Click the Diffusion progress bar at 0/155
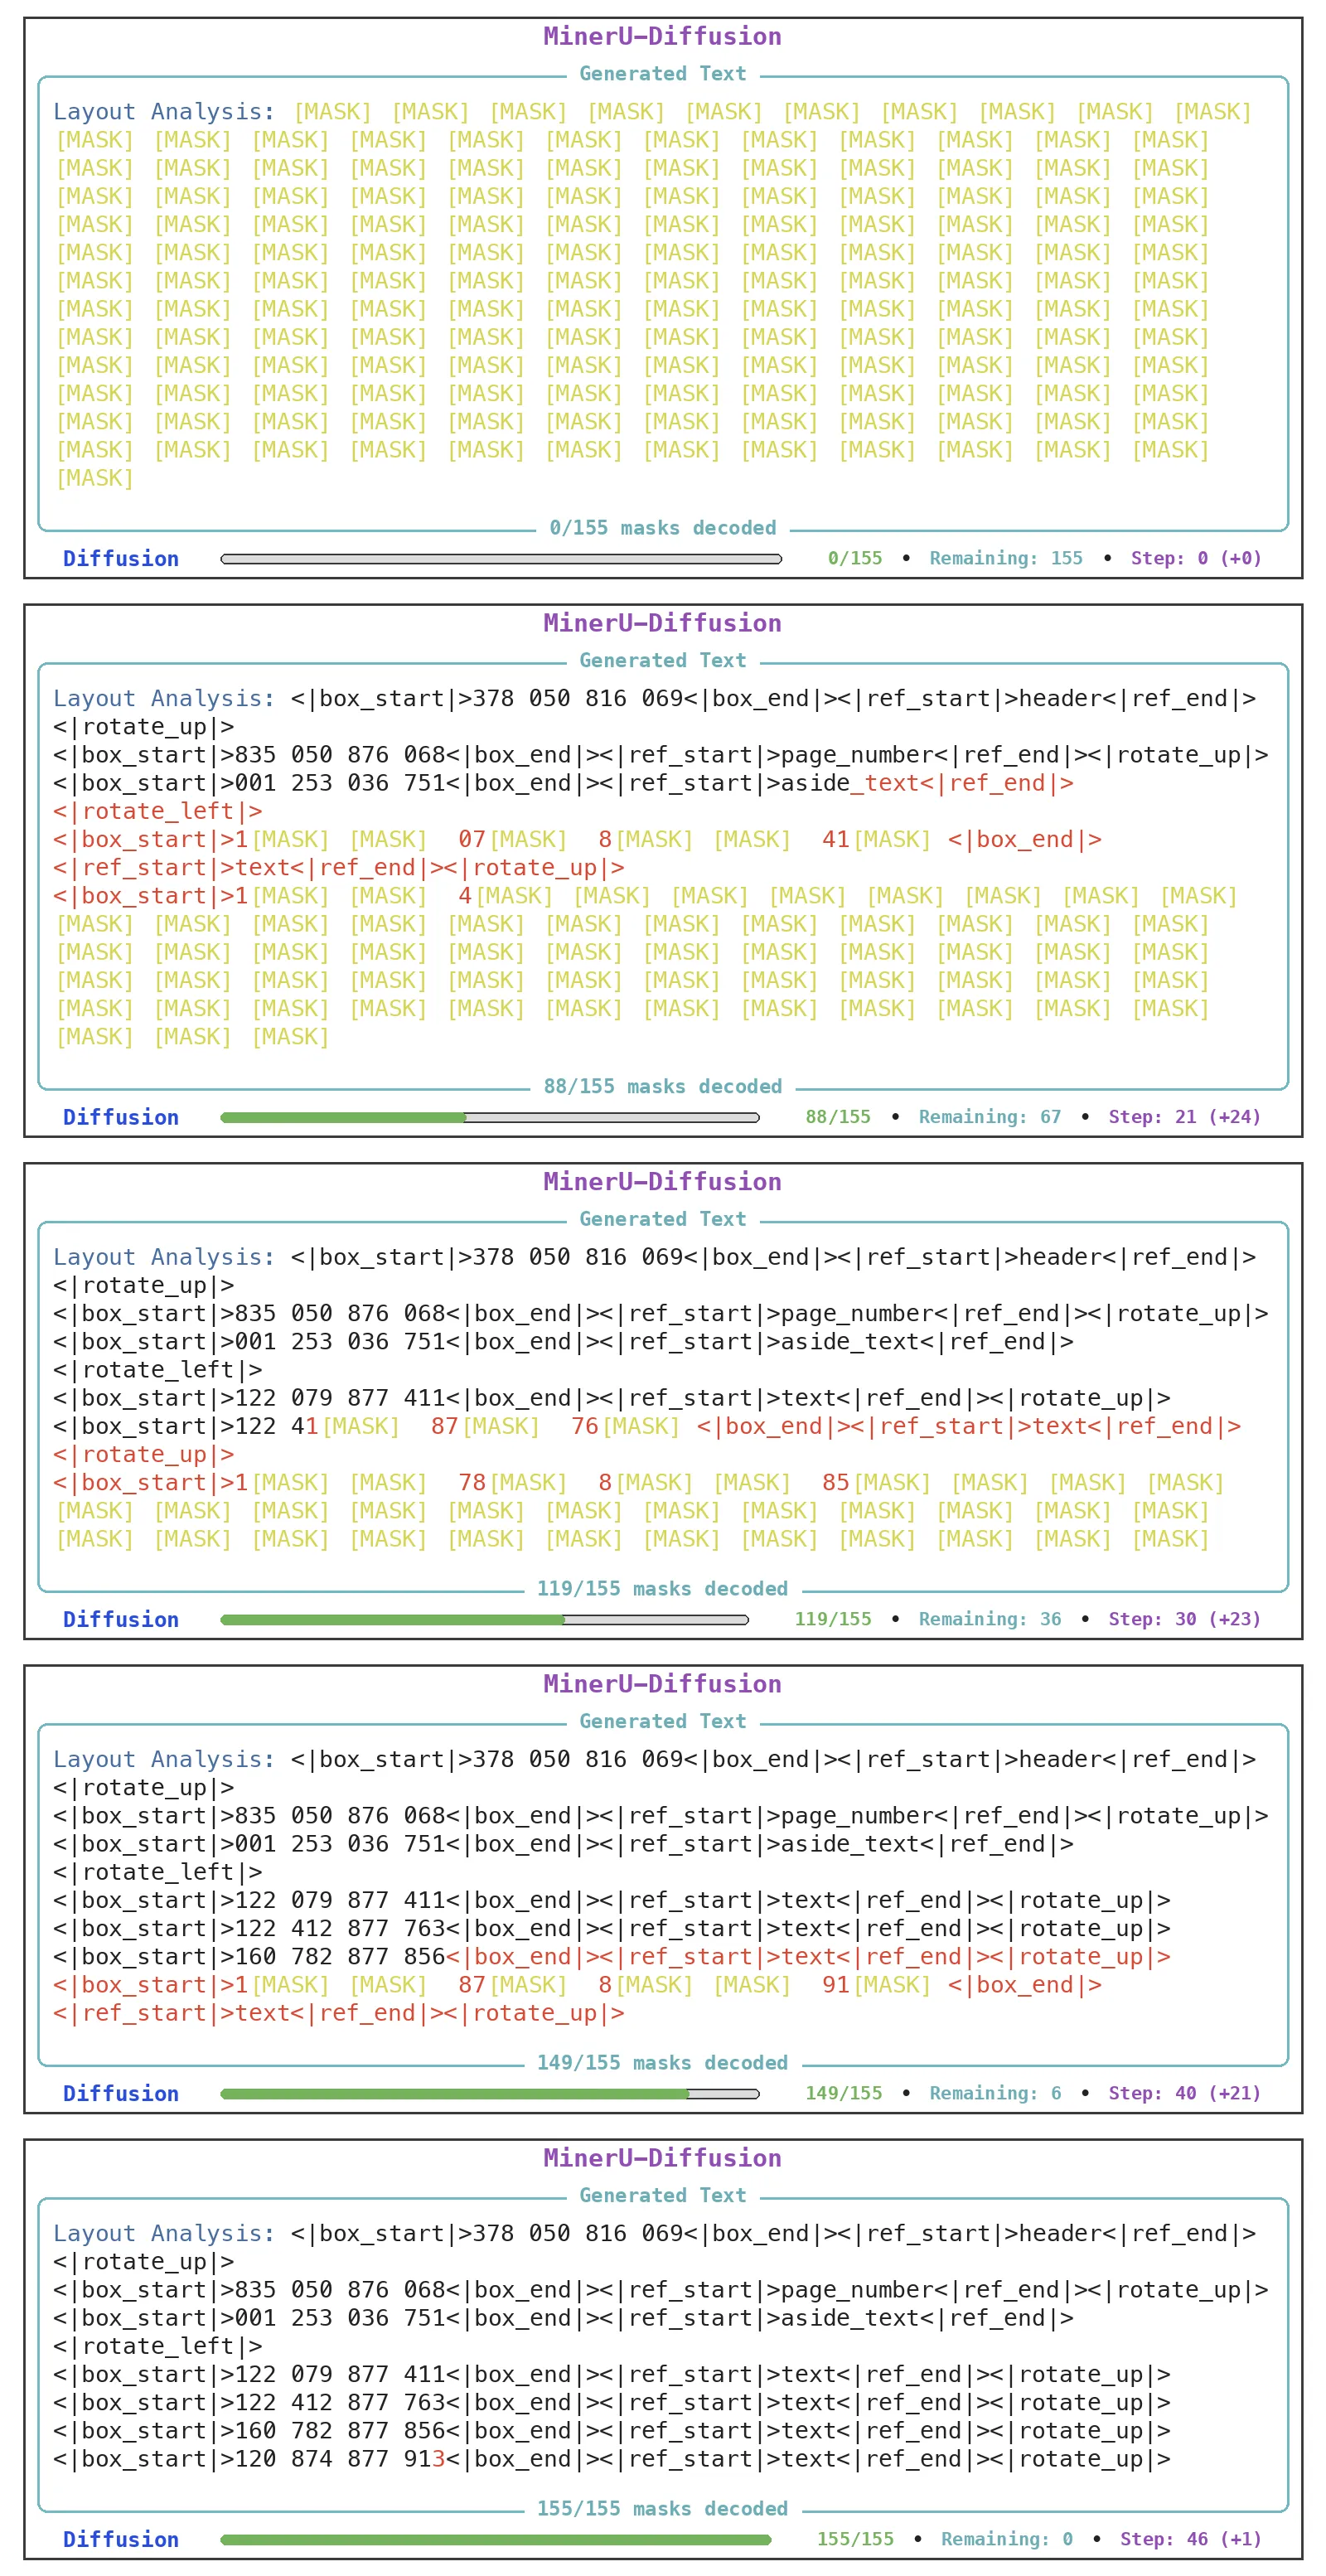1326x2576 pixels. coord(501,559)
